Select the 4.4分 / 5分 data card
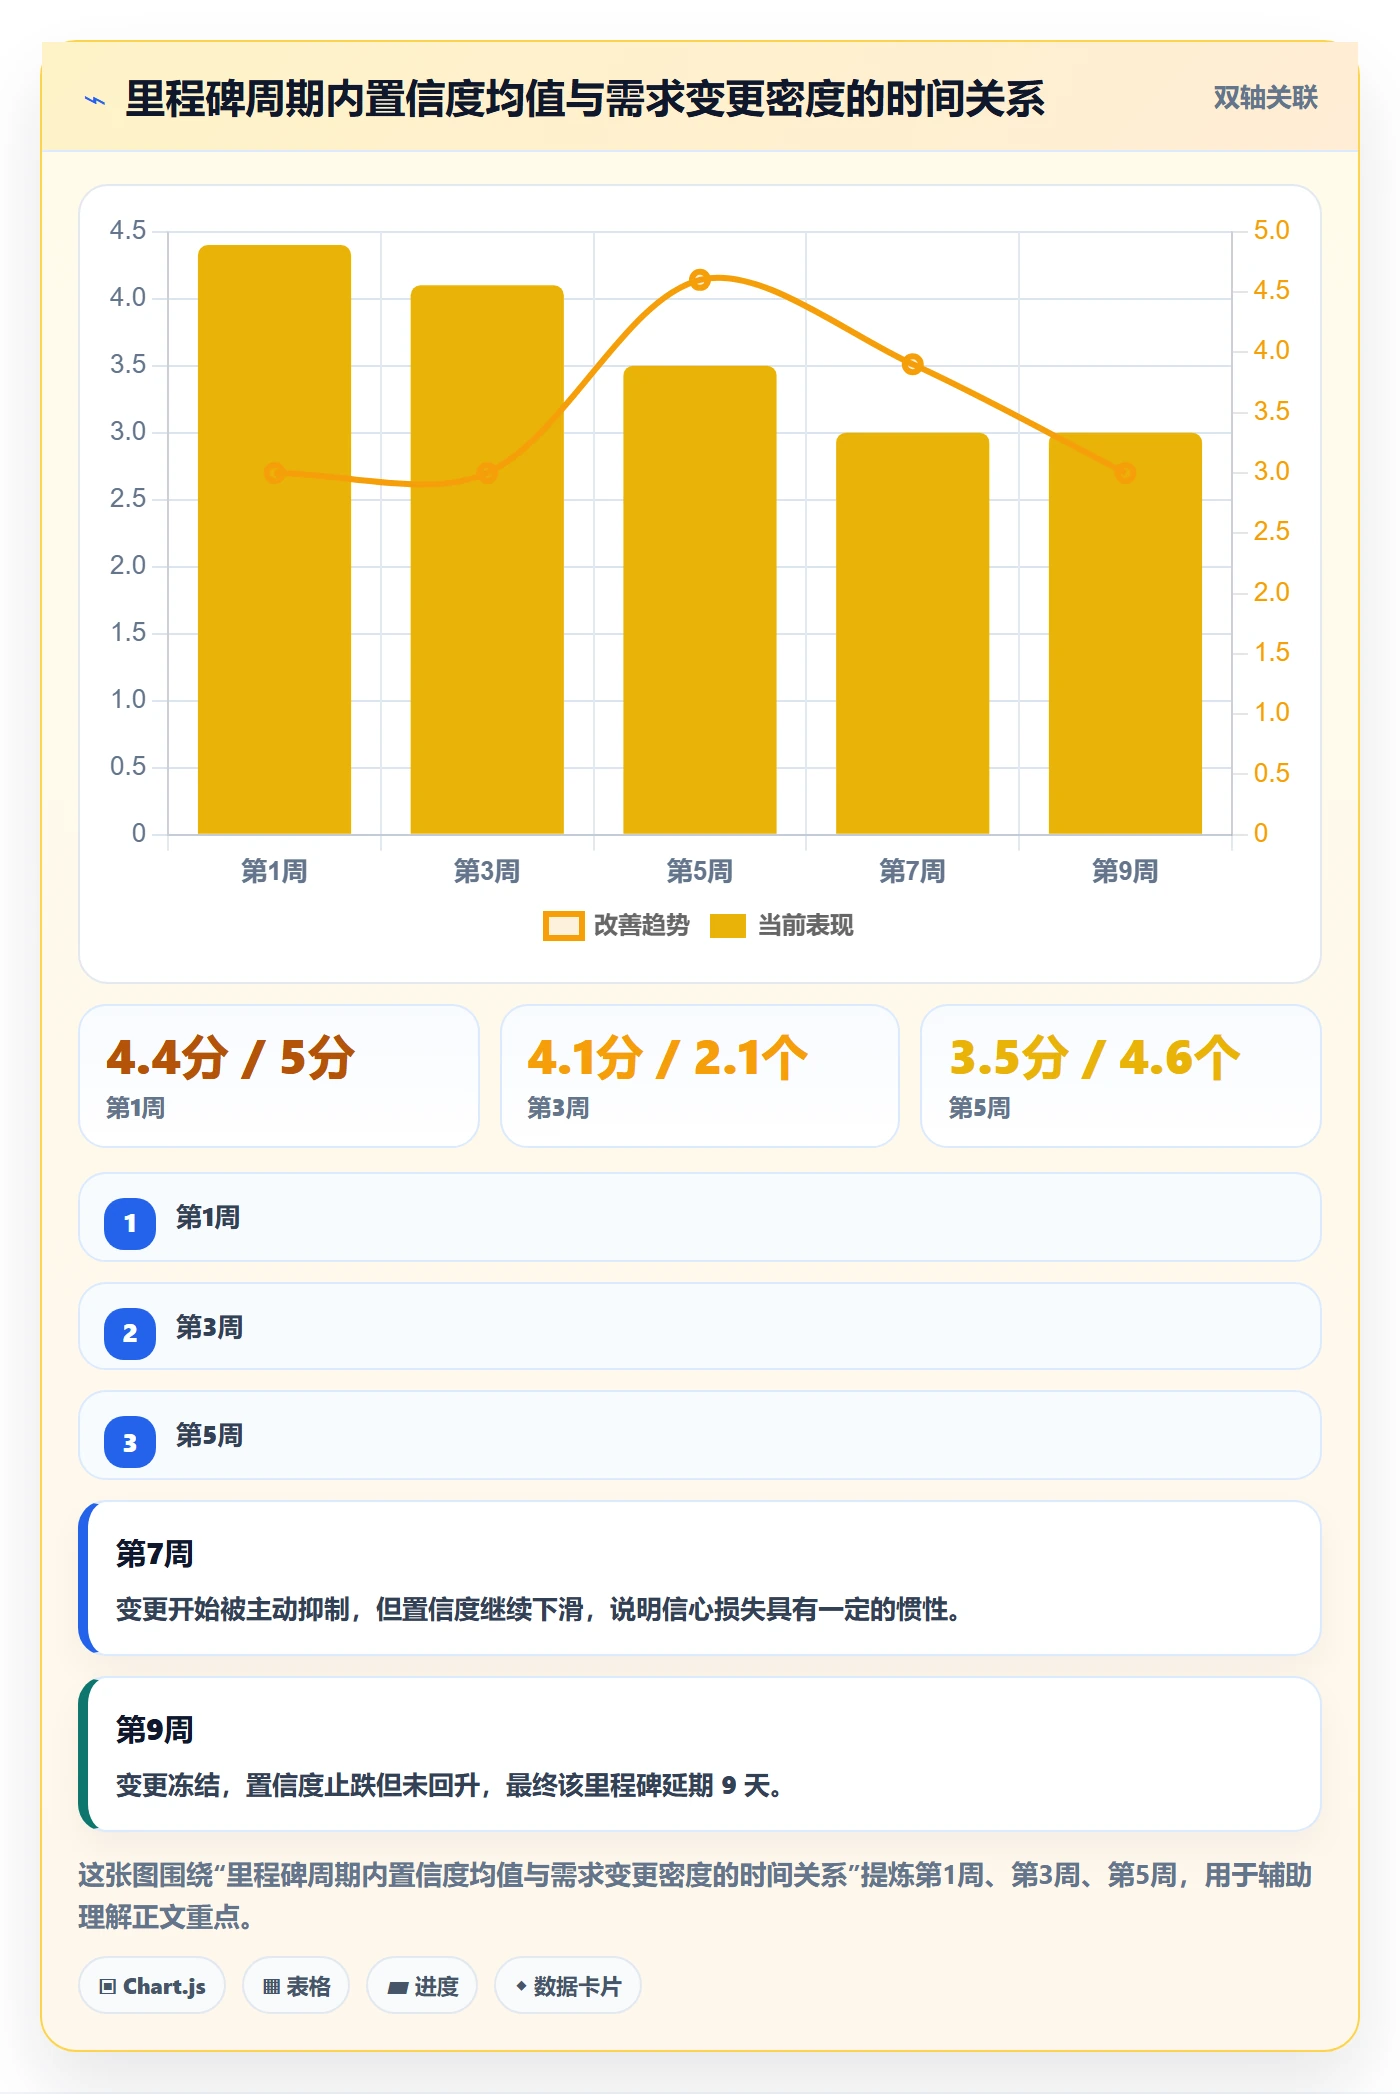The width and height of the screenshot is (1400, 2094). point(279,1076)
